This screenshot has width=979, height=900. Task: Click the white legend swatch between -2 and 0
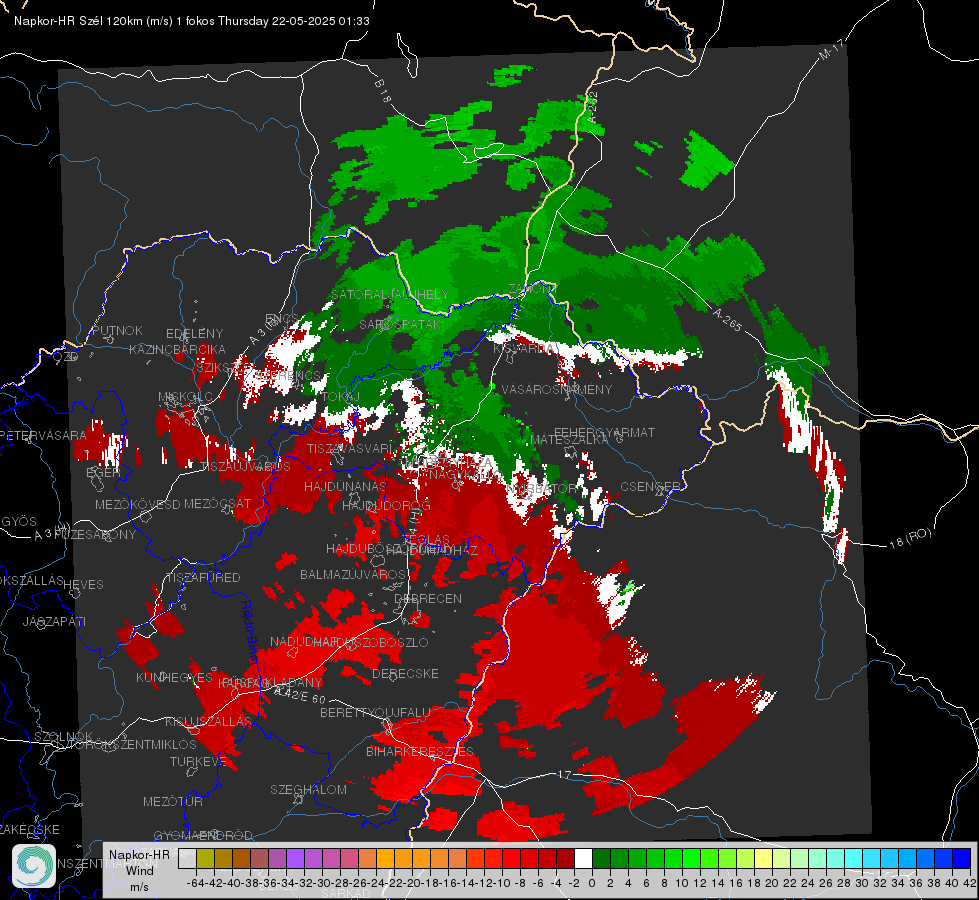(583, 858)
